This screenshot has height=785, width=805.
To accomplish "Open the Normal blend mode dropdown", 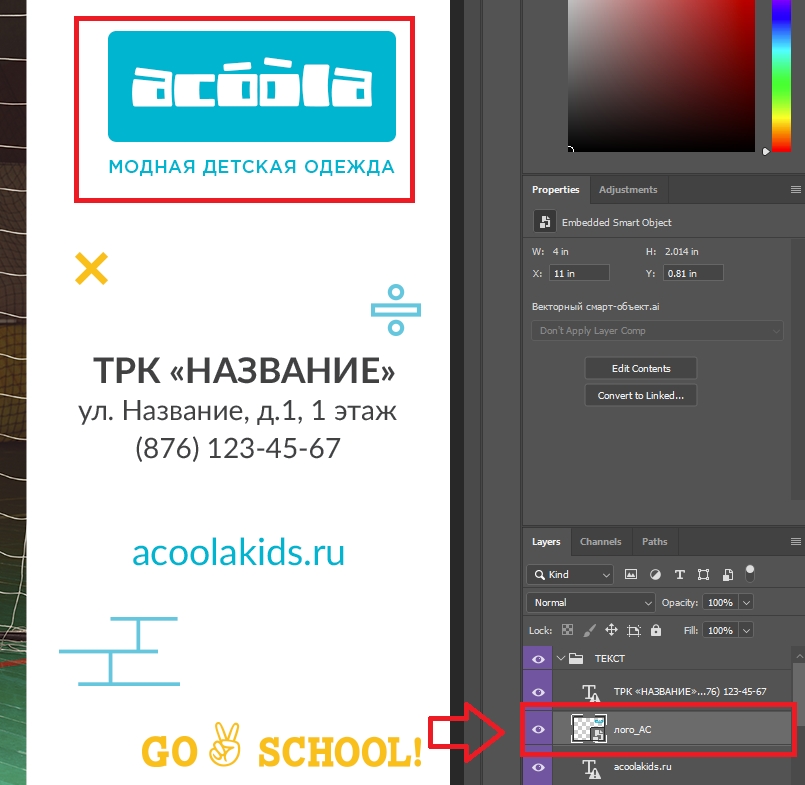I will 590,602.
